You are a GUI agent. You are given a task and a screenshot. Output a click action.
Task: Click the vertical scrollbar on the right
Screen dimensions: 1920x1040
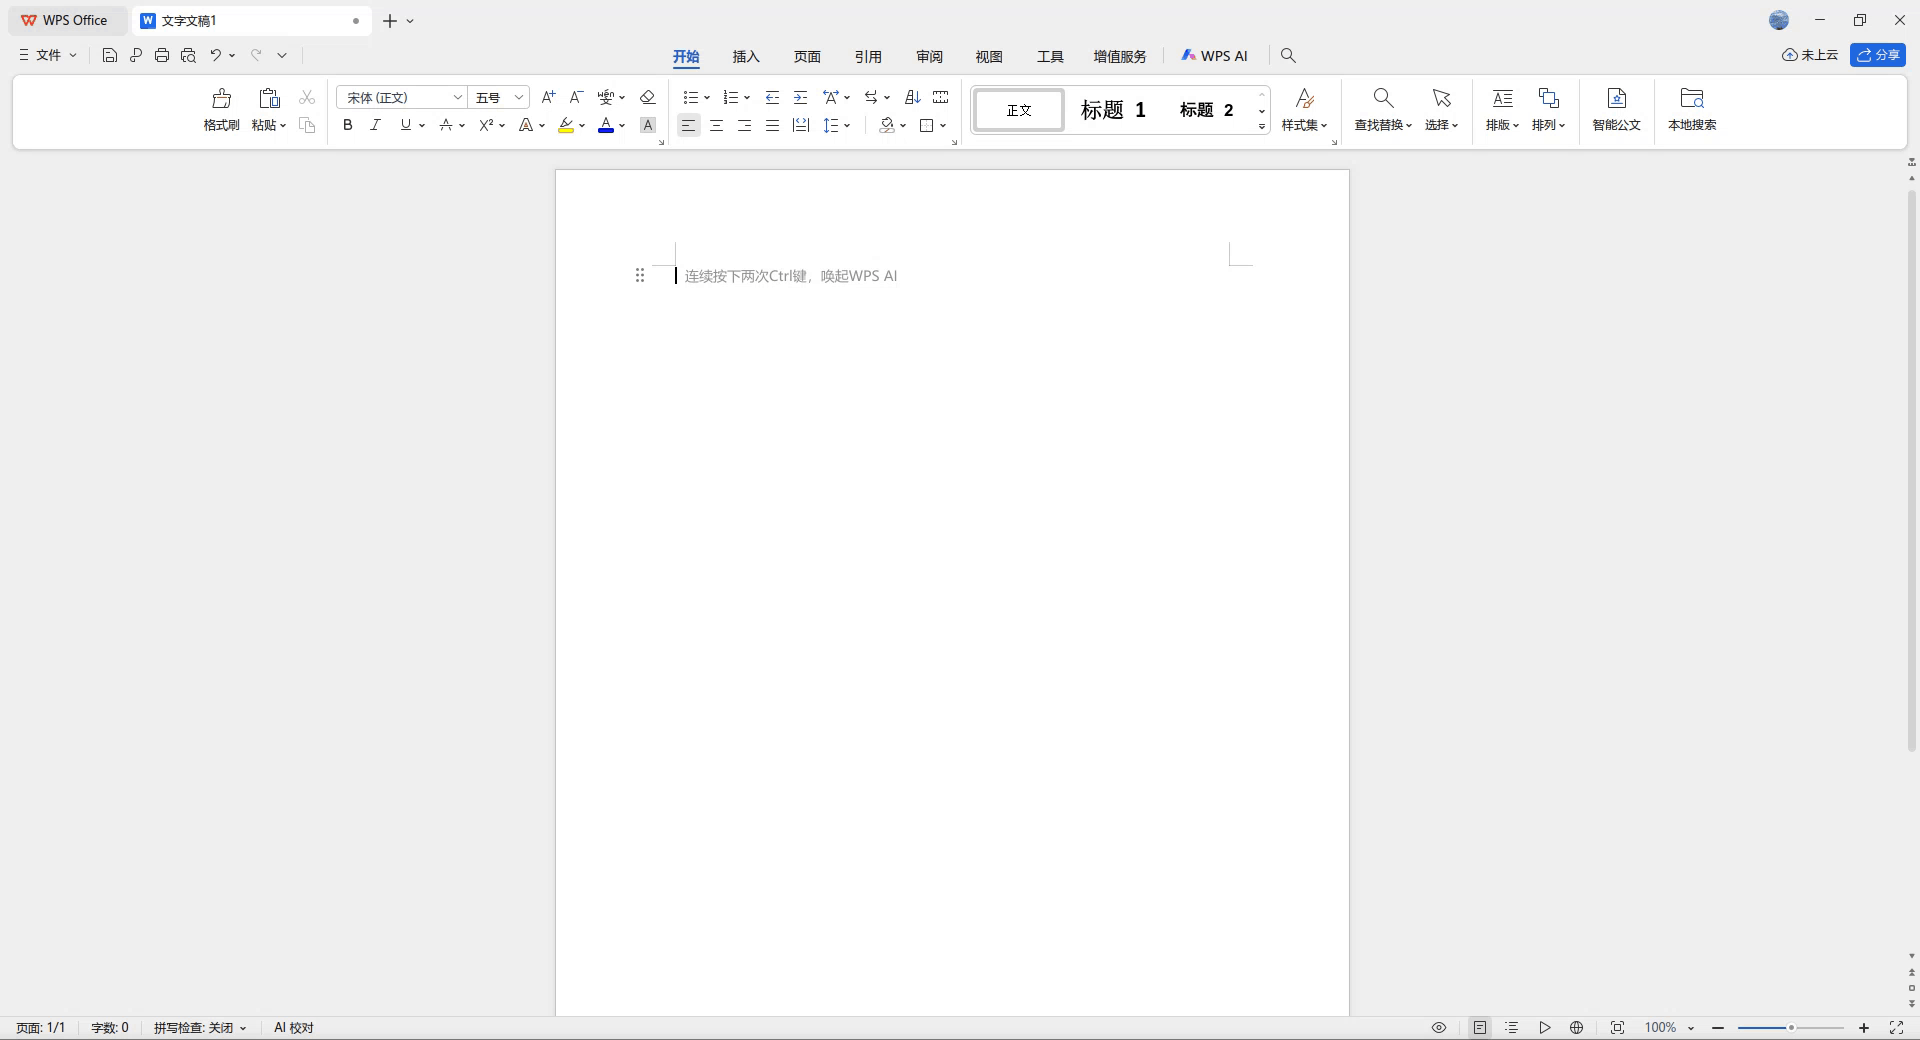tap(1912, 470)
